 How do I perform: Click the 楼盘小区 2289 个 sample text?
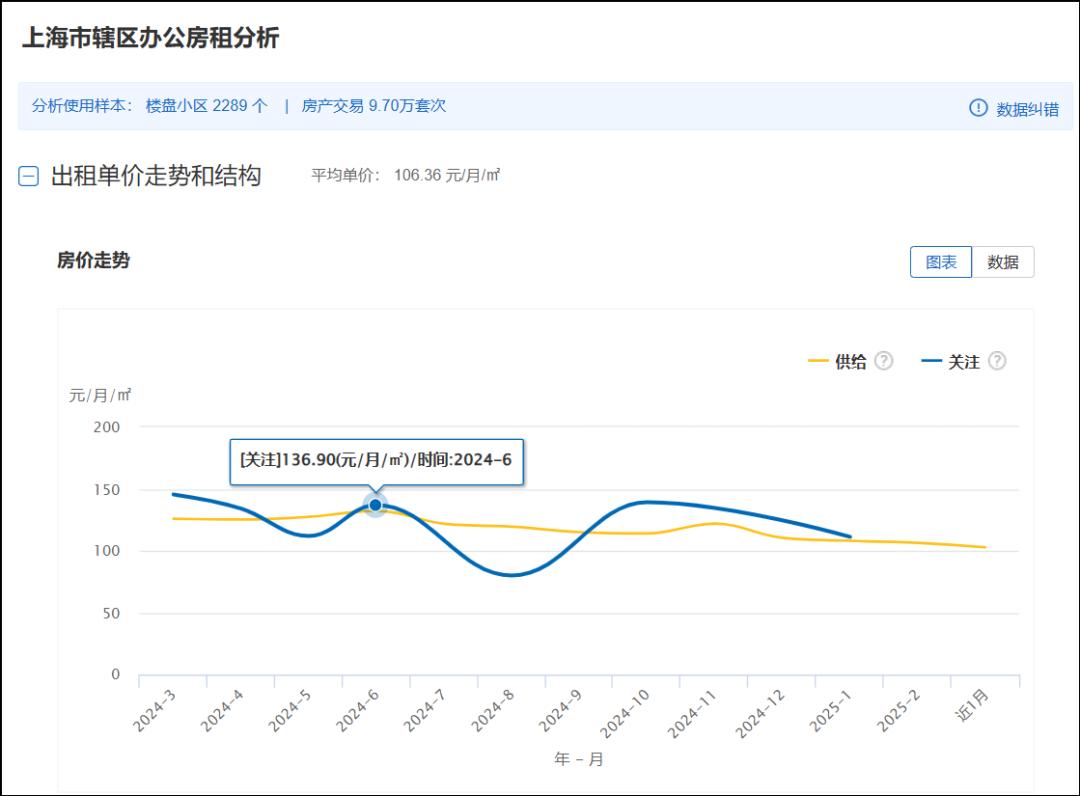207,105
